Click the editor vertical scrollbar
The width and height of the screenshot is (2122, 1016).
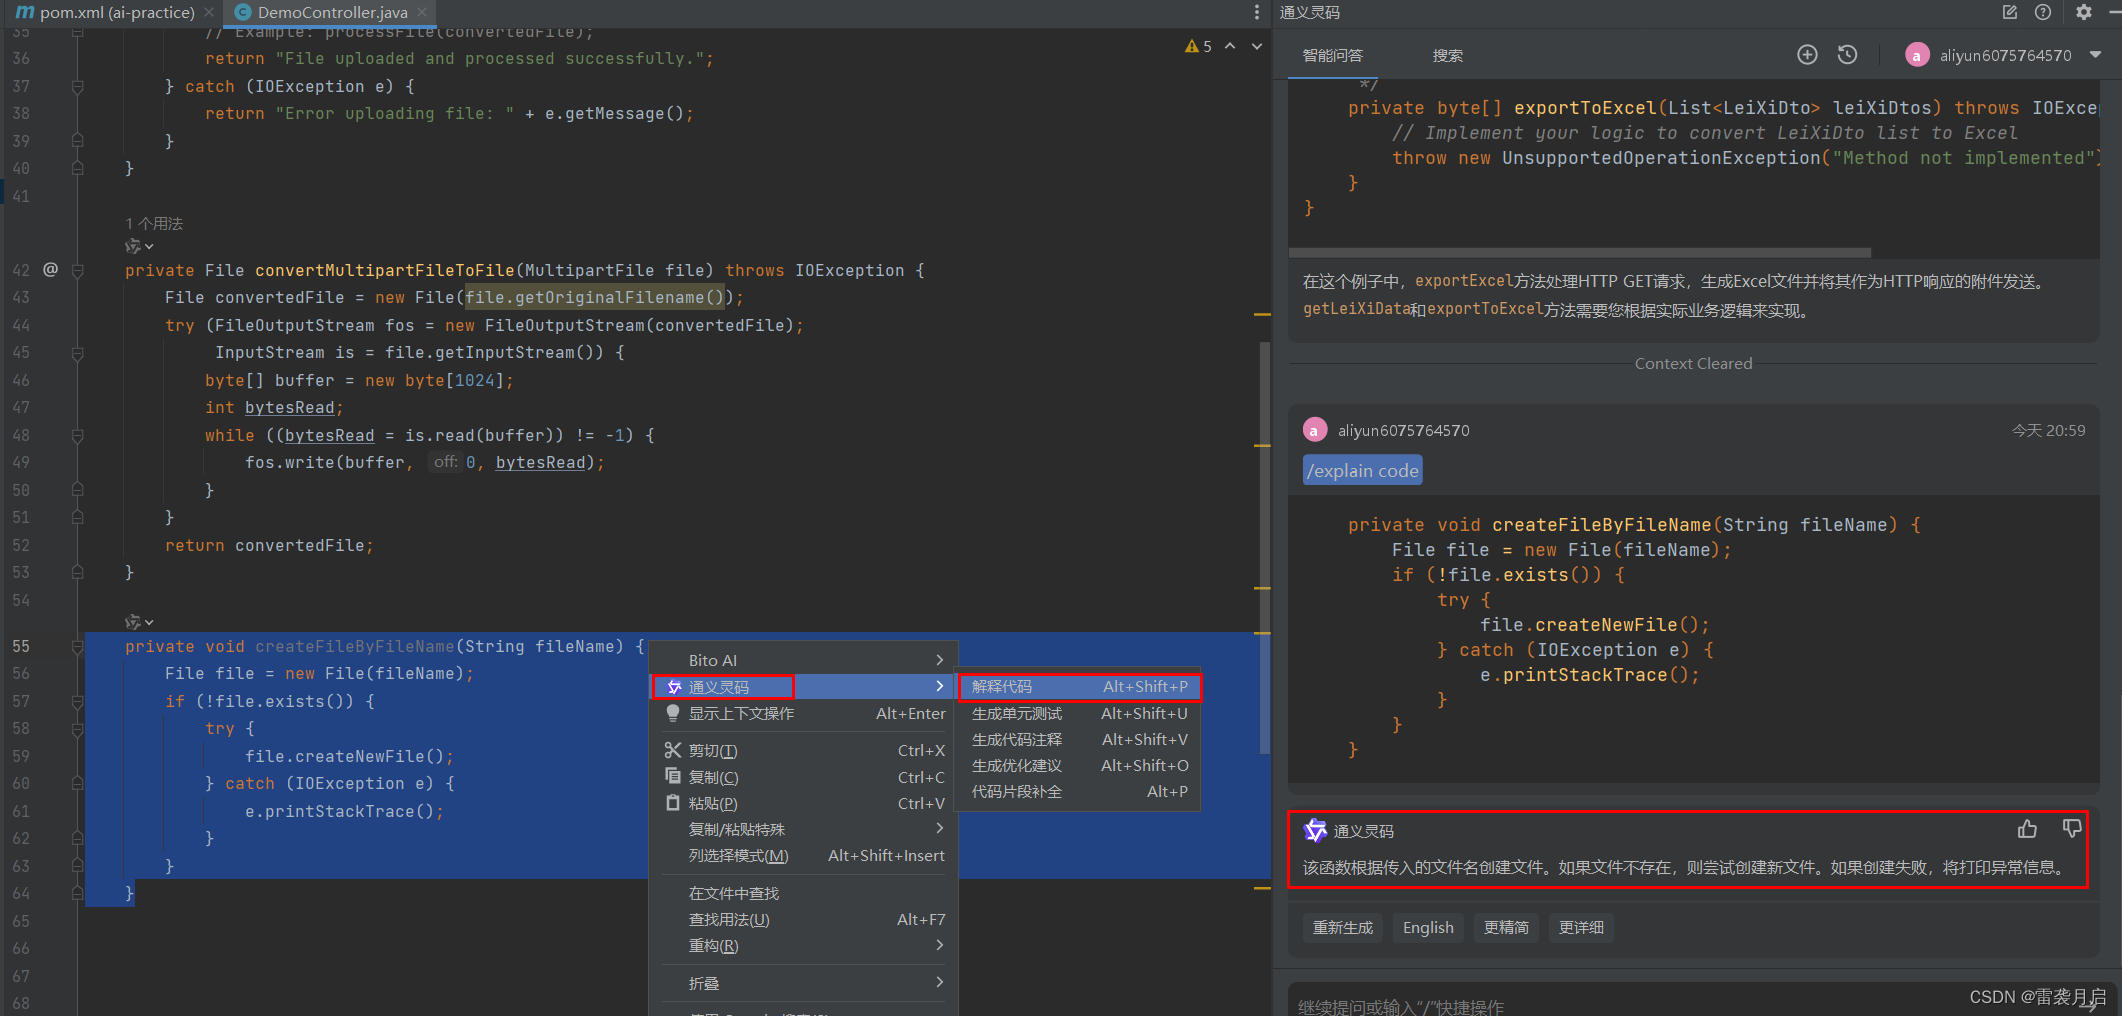(1264, 546)
